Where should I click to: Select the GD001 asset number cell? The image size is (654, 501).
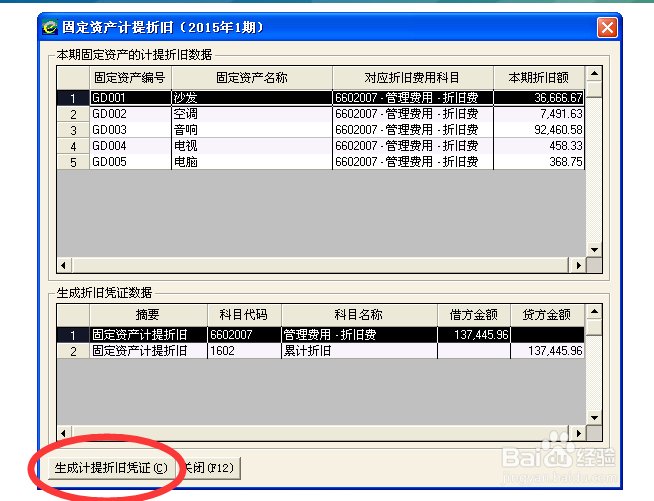point(130,98)
